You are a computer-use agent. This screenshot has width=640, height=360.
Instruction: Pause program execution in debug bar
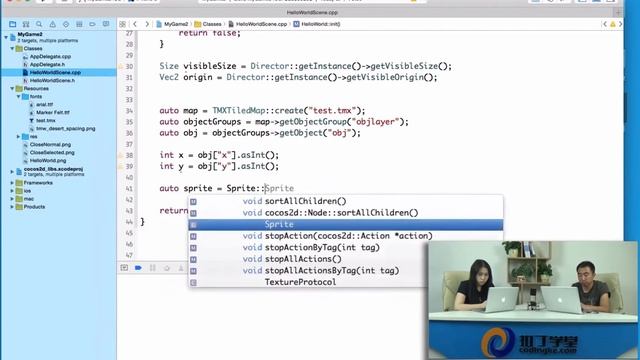pyautogui.click(x=152, y=268)
